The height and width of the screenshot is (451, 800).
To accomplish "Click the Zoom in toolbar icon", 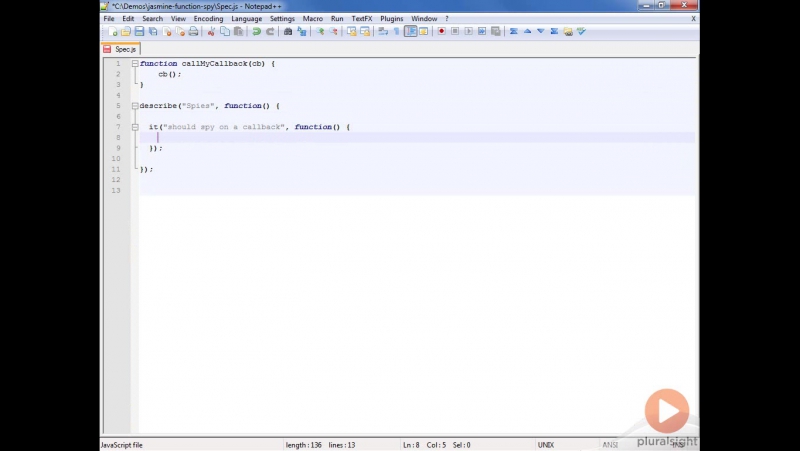I will tap(320, 32).
